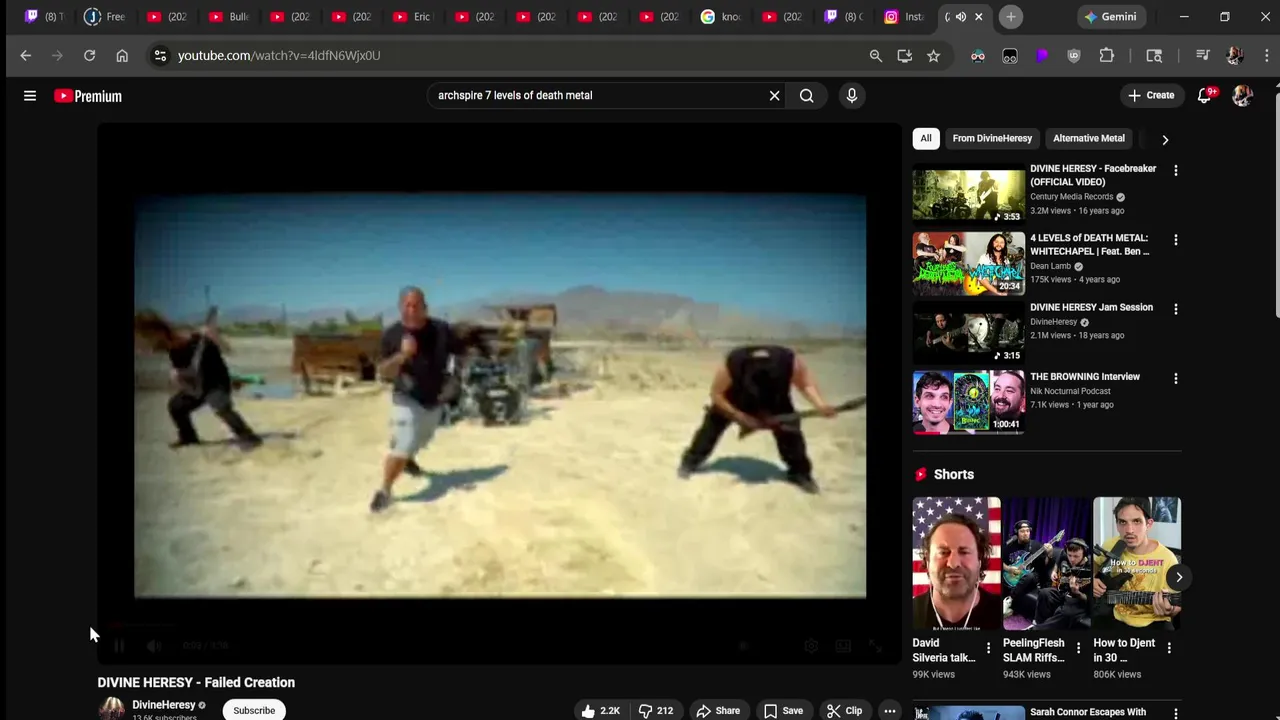
Task: Open Chrome profile avatar
Action: pyautogui.click(x=1234, y=56)
